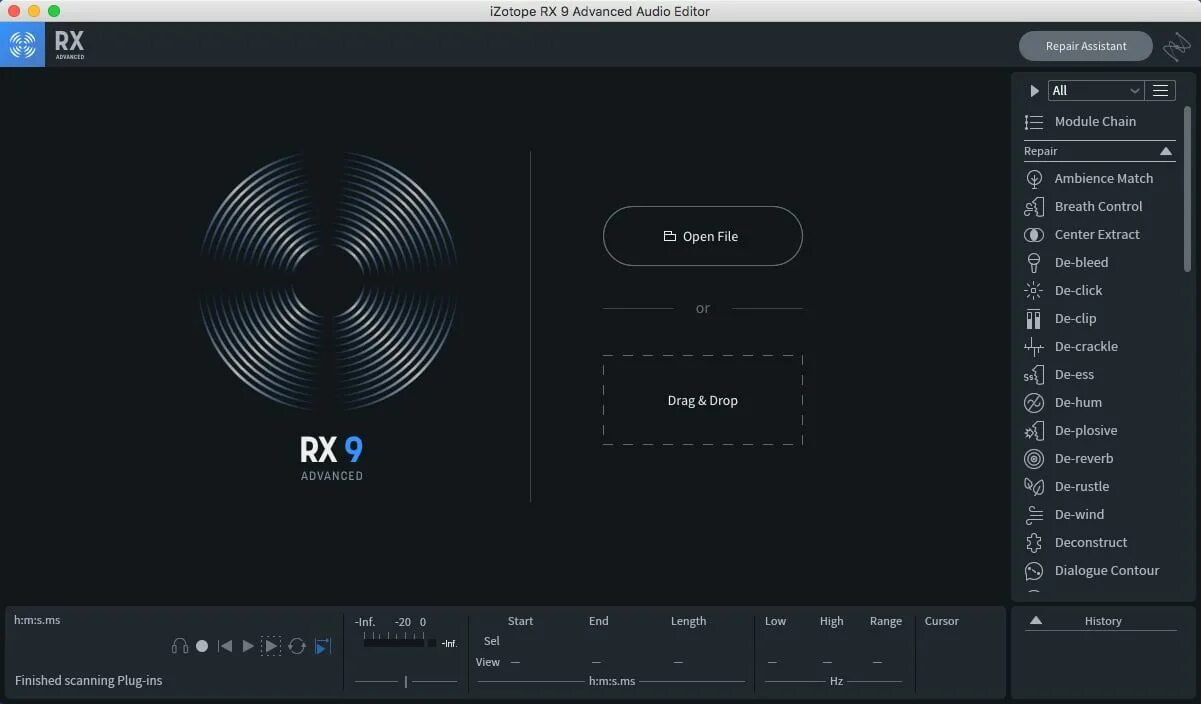The height and width of the screenshot is (704, 1201).
Task: Click the De-bleed microphone icon
Action: [1034, 263]
